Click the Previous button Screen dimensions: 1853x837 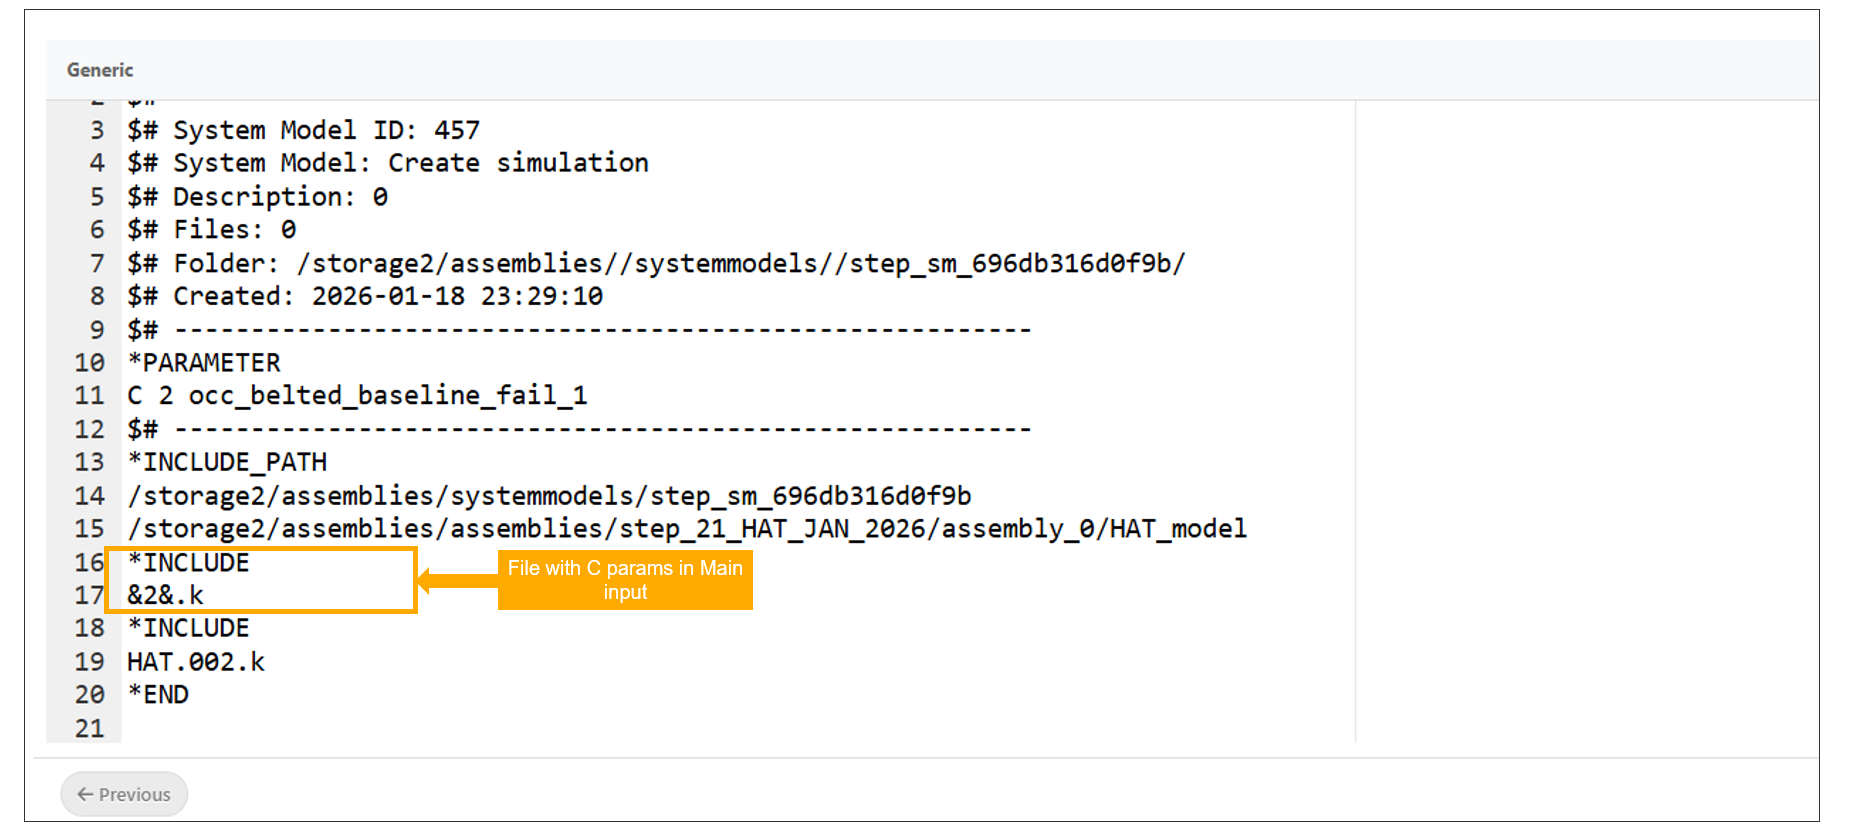124,794
